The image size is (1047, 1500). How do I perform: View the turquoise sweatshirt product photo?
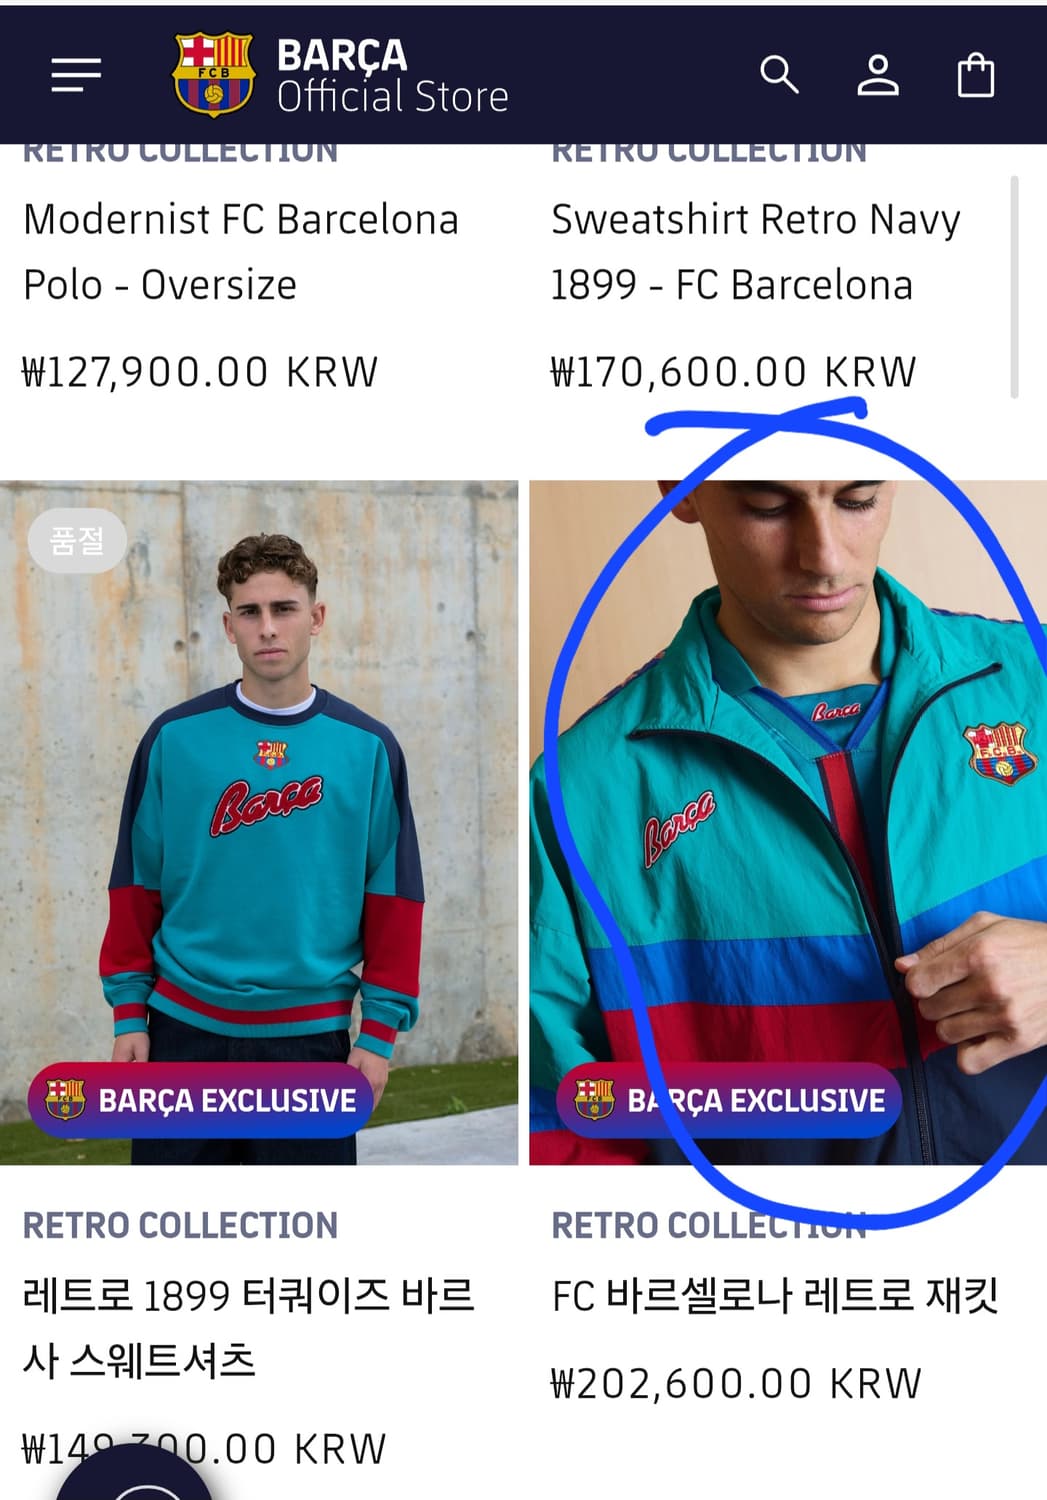click(259, 800)
